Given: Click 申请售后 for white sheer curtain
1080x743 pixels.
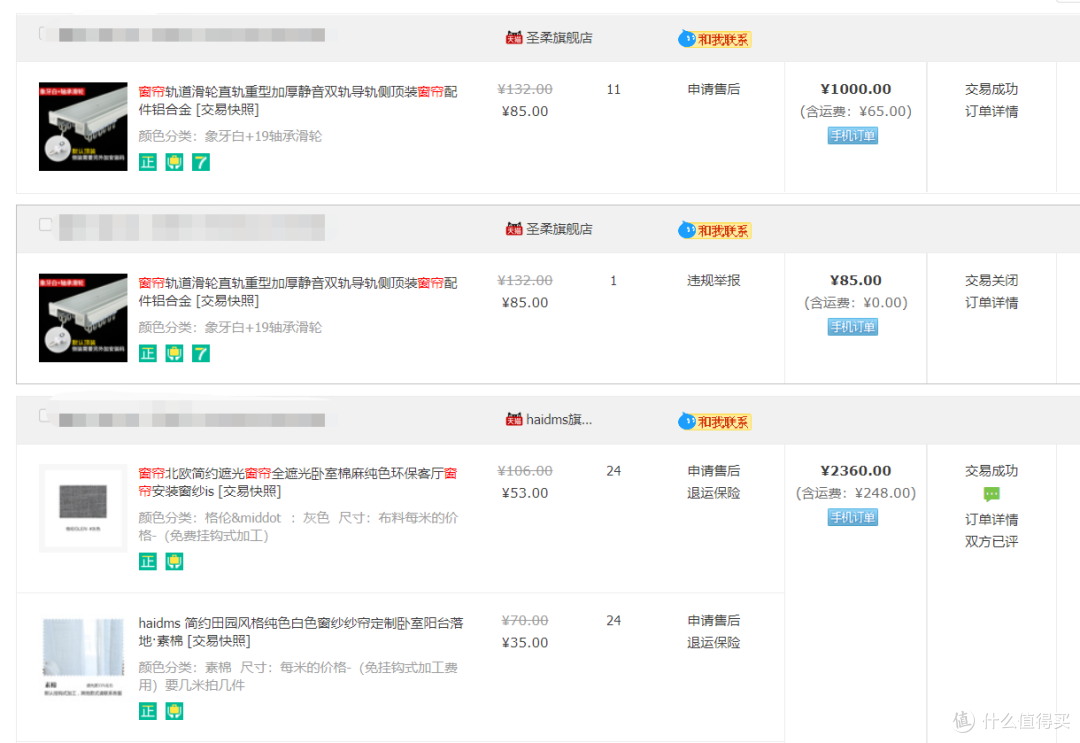Looking at the screenshot, I should [714, 620].
